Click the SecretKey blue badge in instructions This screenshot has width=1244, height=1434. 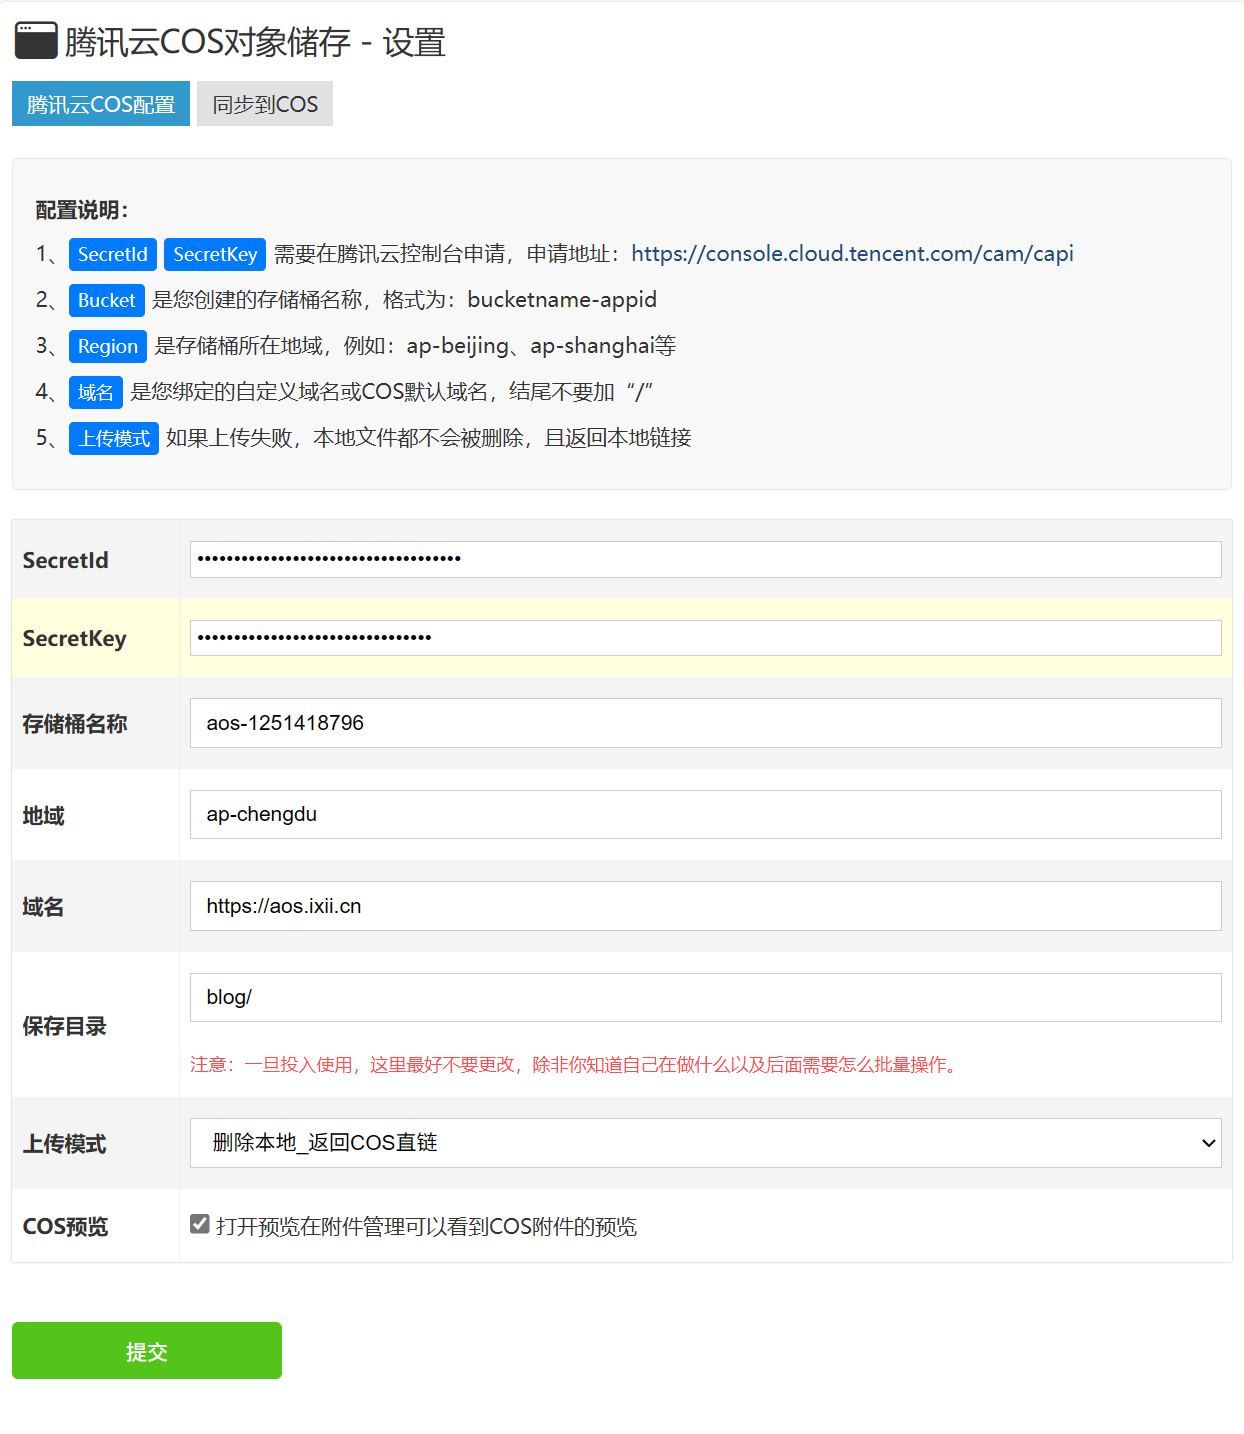tap(215, 254)
